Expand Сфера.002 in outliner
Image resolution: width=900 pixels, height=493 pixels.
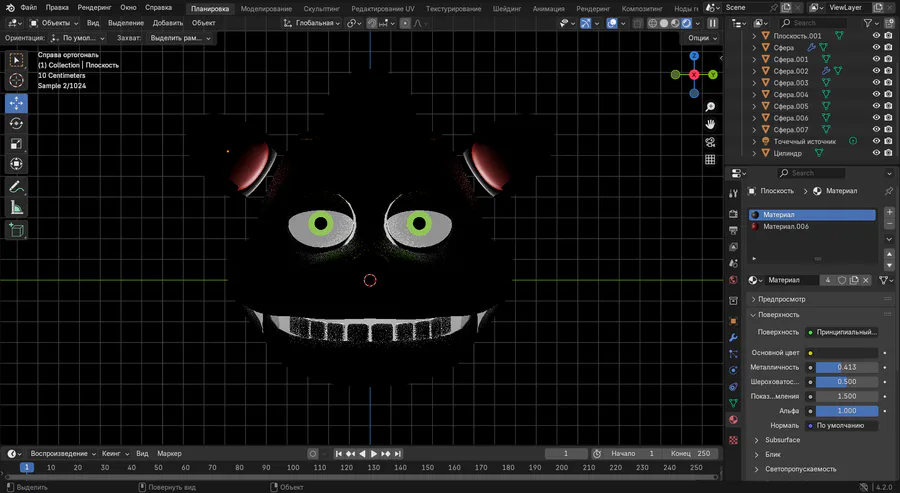pyautogui.click(x=754, y=71)
